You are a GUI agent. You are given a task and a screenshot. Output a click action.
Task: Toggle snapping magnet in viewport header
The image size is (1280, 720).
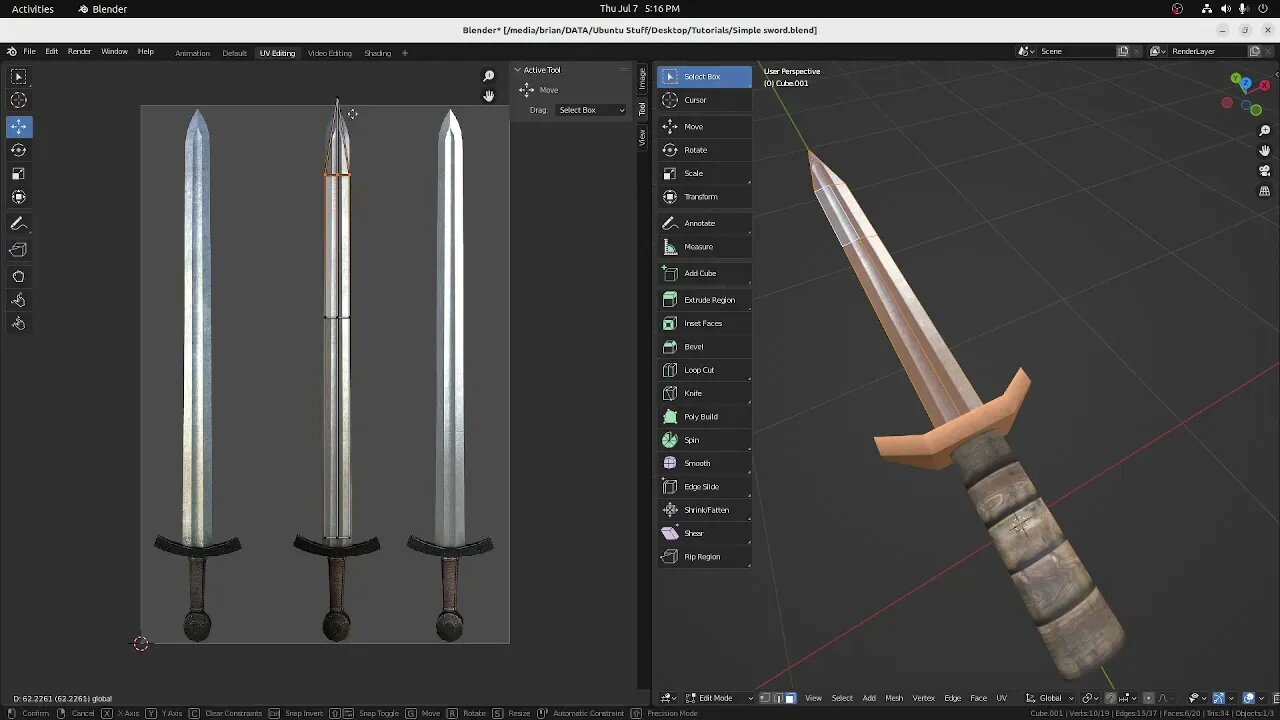pyautogui.click(x=1110, y=698)
